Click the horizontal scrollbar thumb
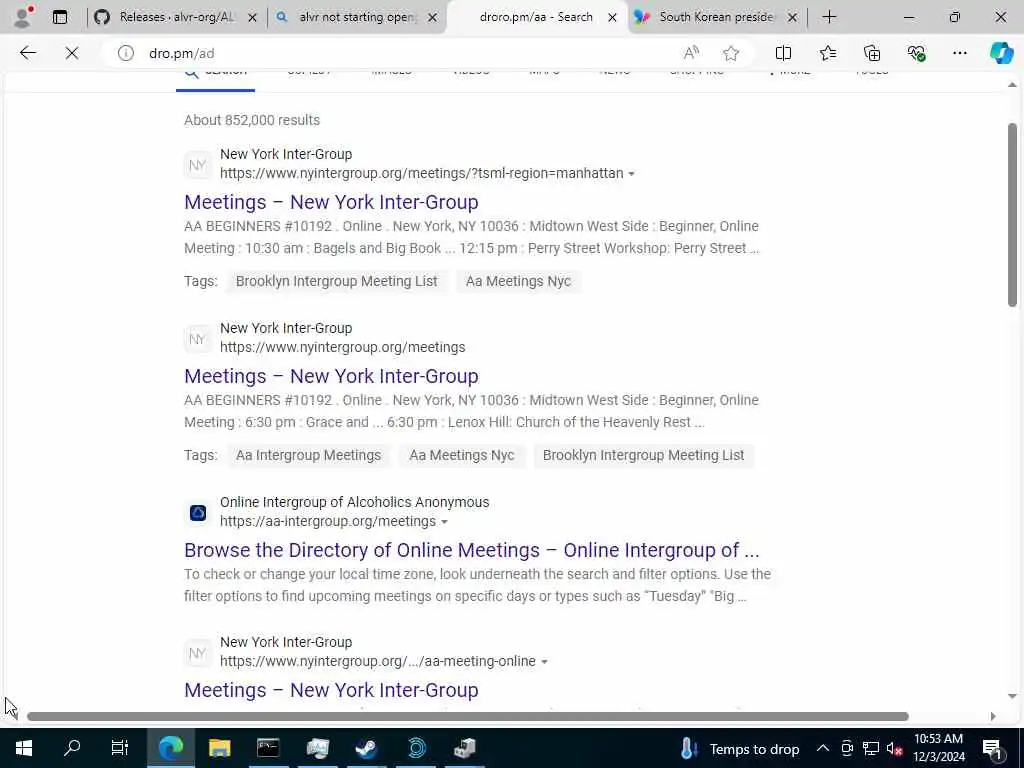This screenshot has width=1024, height=768. [468, 716]
